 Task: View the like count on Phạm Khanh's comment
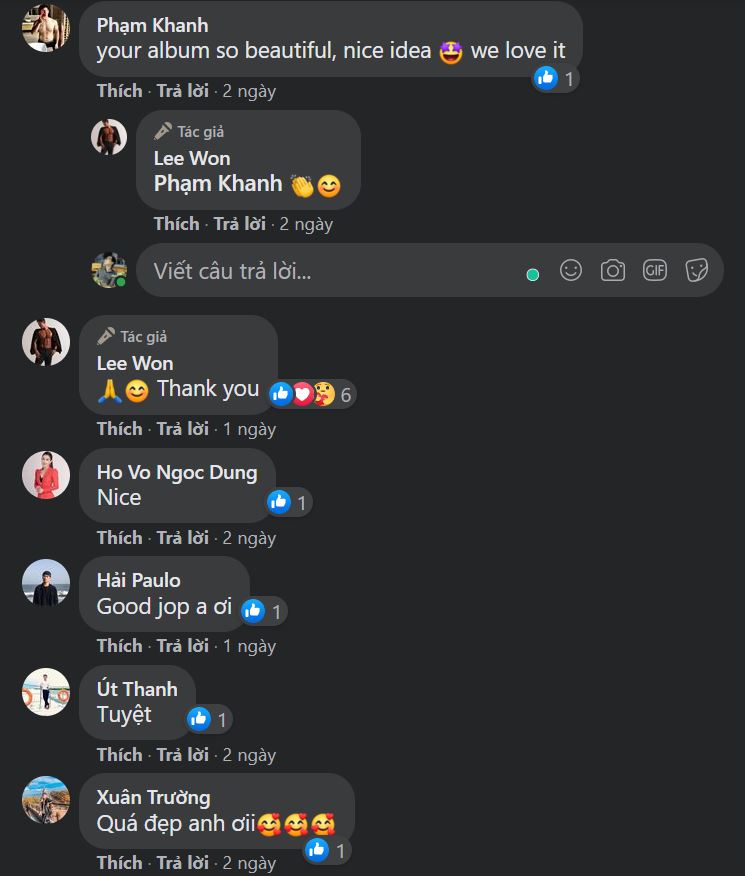pyautogui.click(x=555, y=79)
